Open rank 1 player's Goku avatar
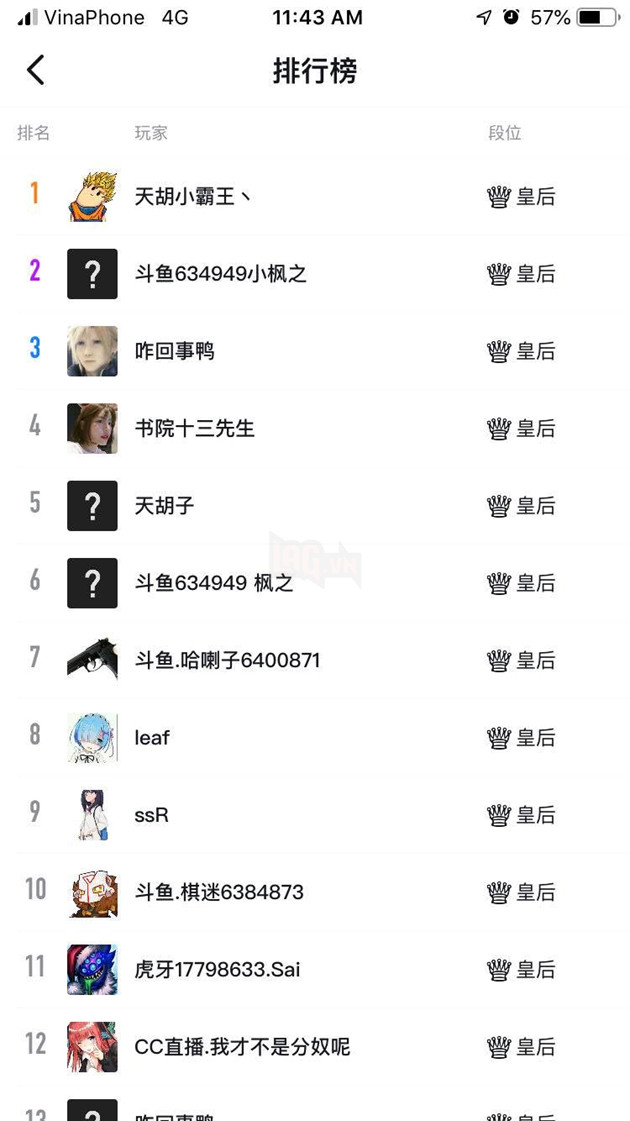This screenshot has width=630, height=1121. [x=92, y=197]
